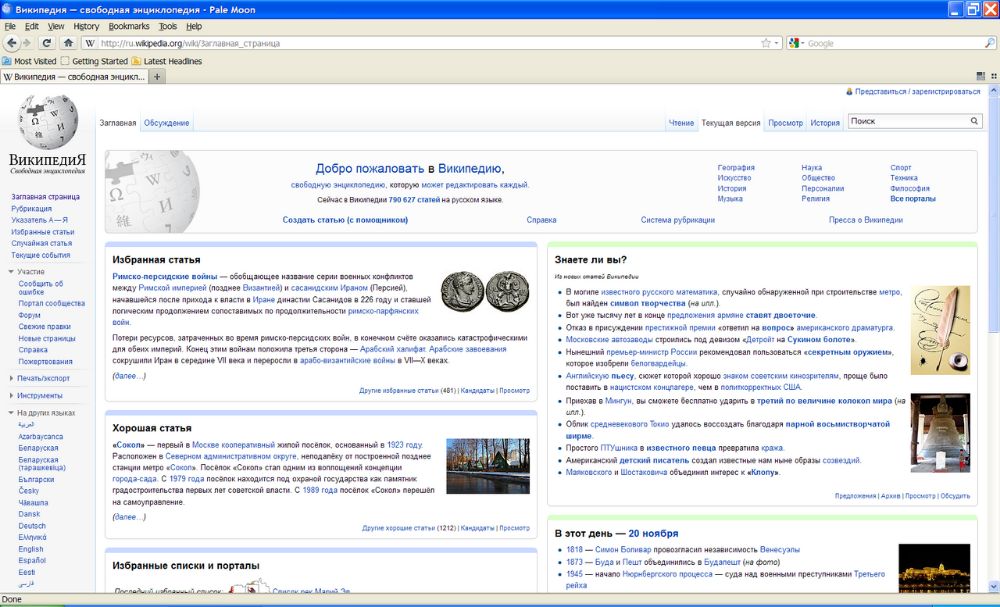Open the Bookmarks menu
Viewport: 1000px width, 607px height.
coord(129,26)
